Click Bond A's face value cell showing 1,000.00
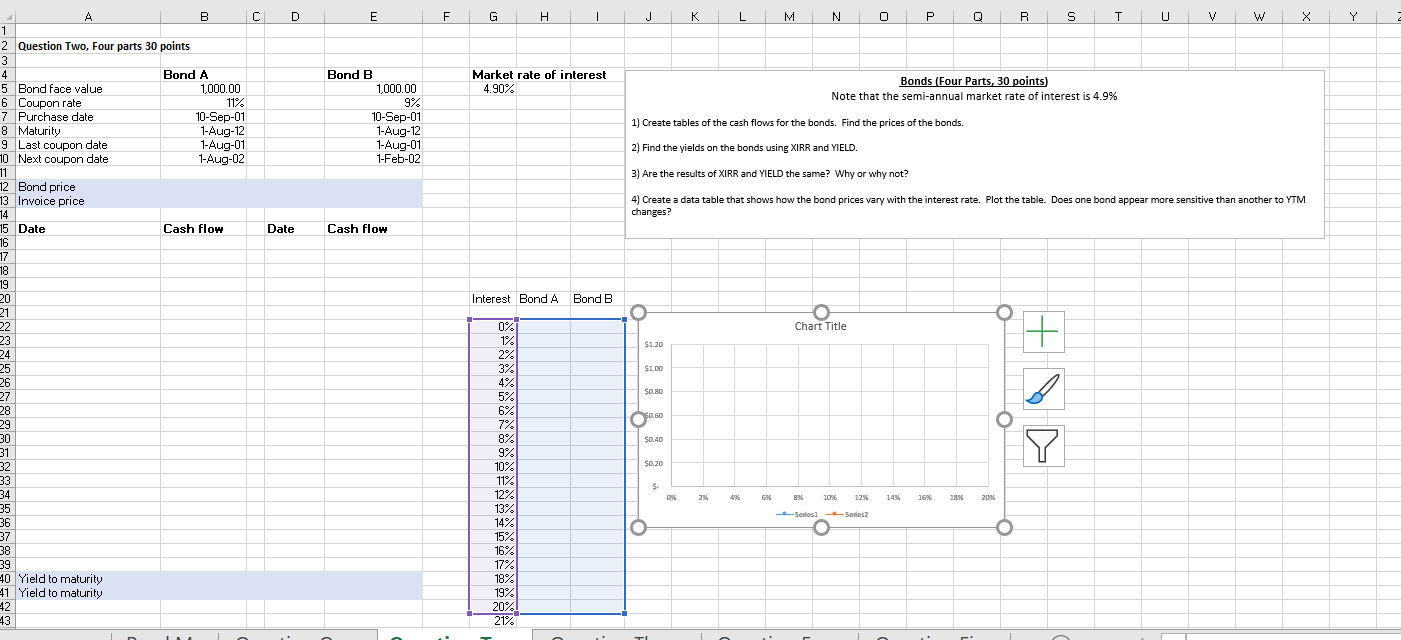Image resolution: width=1401 pixels, height=640 pixels. pyautogui.click(x=204, y=88)
